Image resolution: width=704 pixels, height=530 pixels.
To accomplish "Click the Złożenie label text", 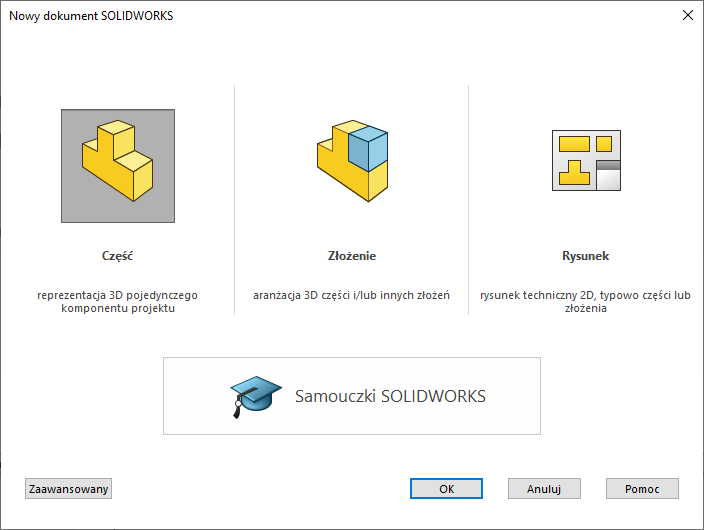I will click(x=352, y=256).
